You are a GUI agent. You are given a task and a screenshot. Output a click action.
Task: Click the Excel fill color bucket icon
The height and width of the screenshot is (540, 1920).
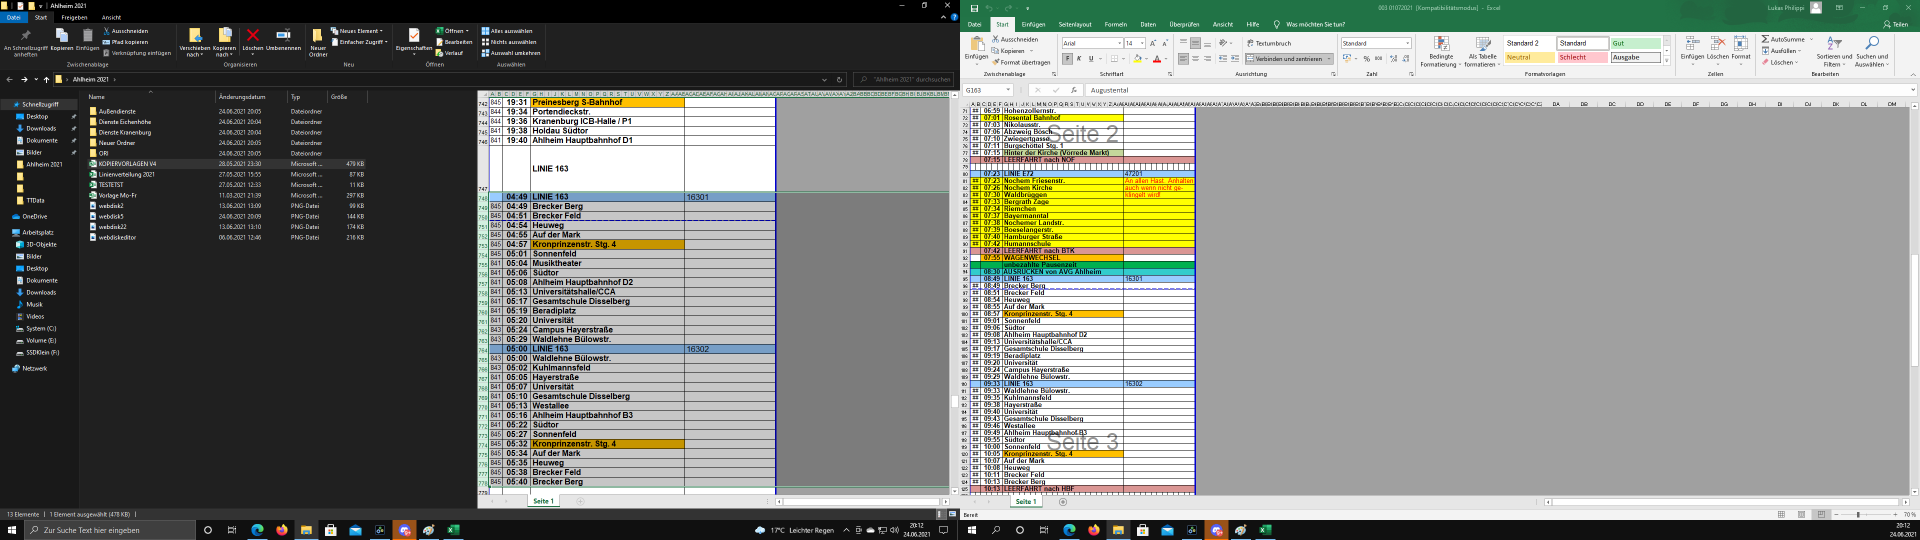pos(1138,59)
